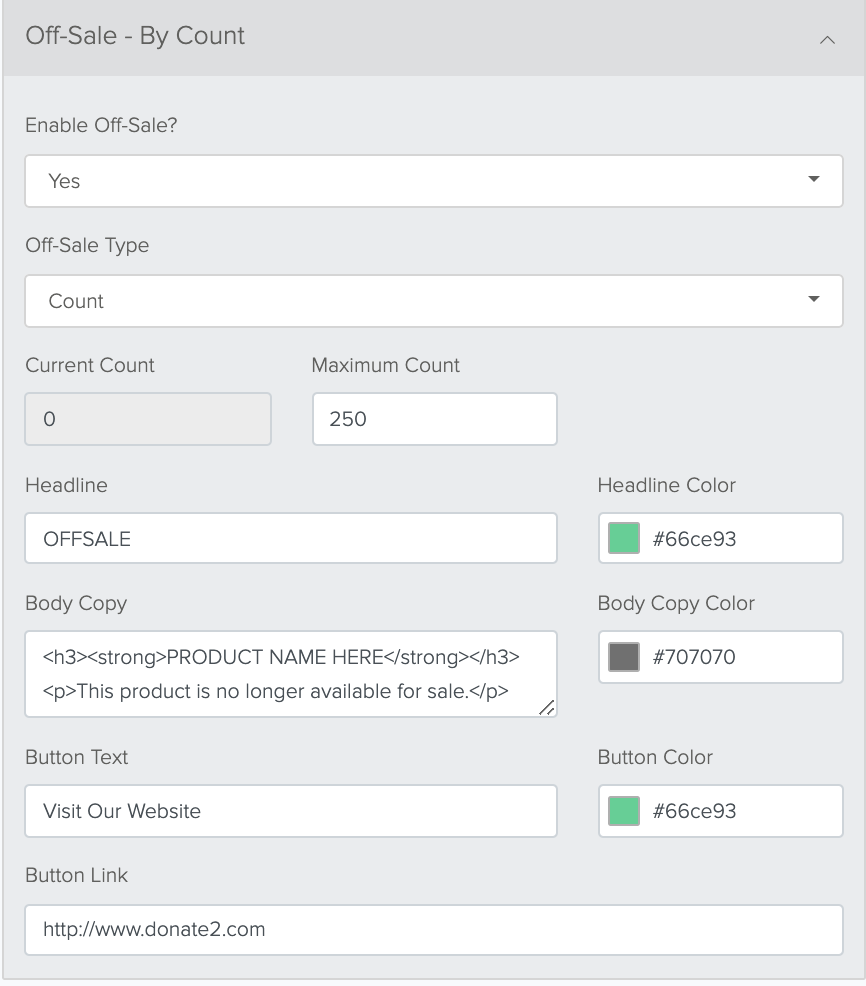The image size is (866, 986).
Task: Click the Headline Color hex value #66ce93
Action: pyautogui.click(x=694, y=539)
